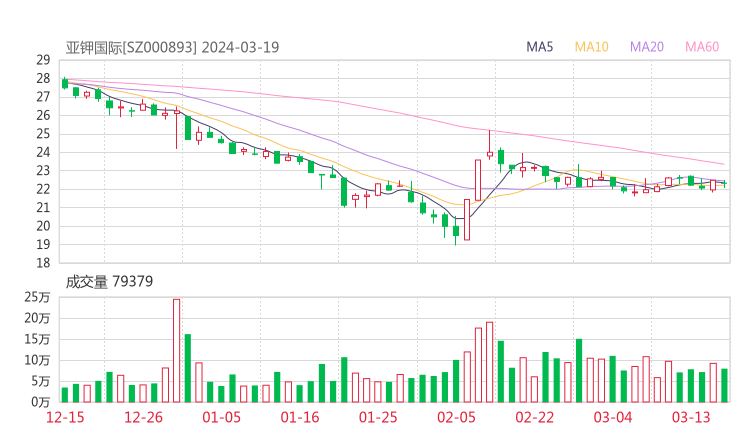Click the MA10 legend label
This screenshot has width=740, height=440.
pyautogui.click(x=591, y=47)
